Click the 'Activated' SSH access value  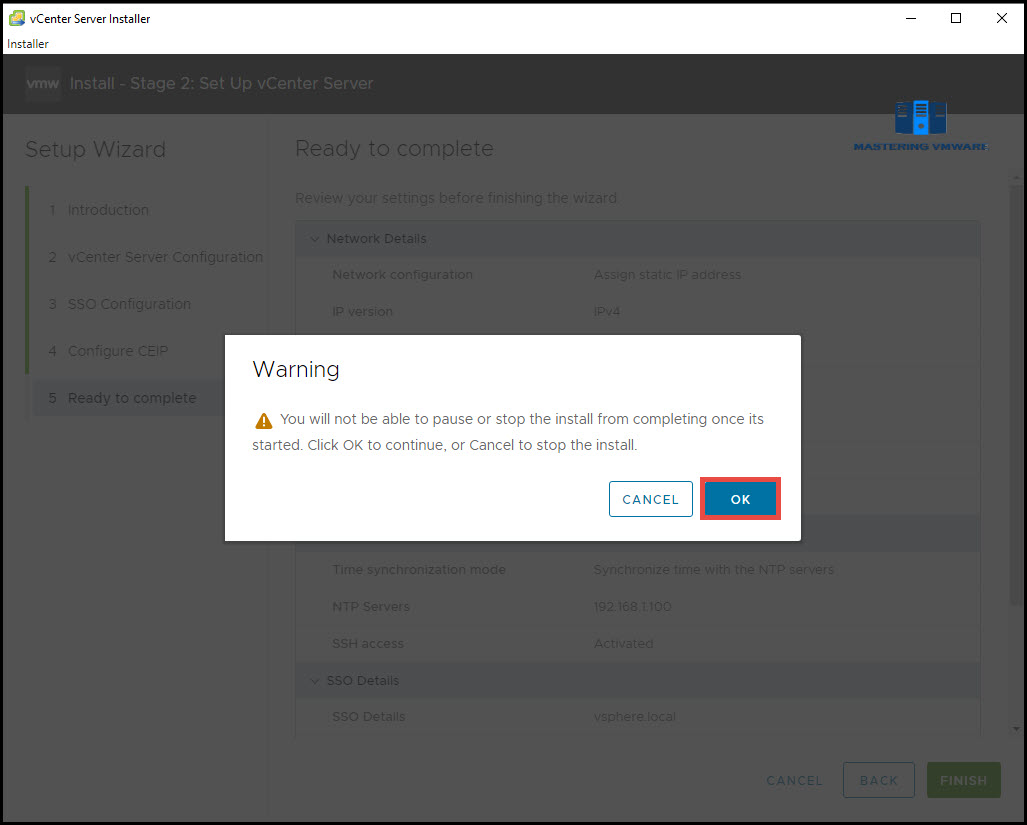(623, 644)
